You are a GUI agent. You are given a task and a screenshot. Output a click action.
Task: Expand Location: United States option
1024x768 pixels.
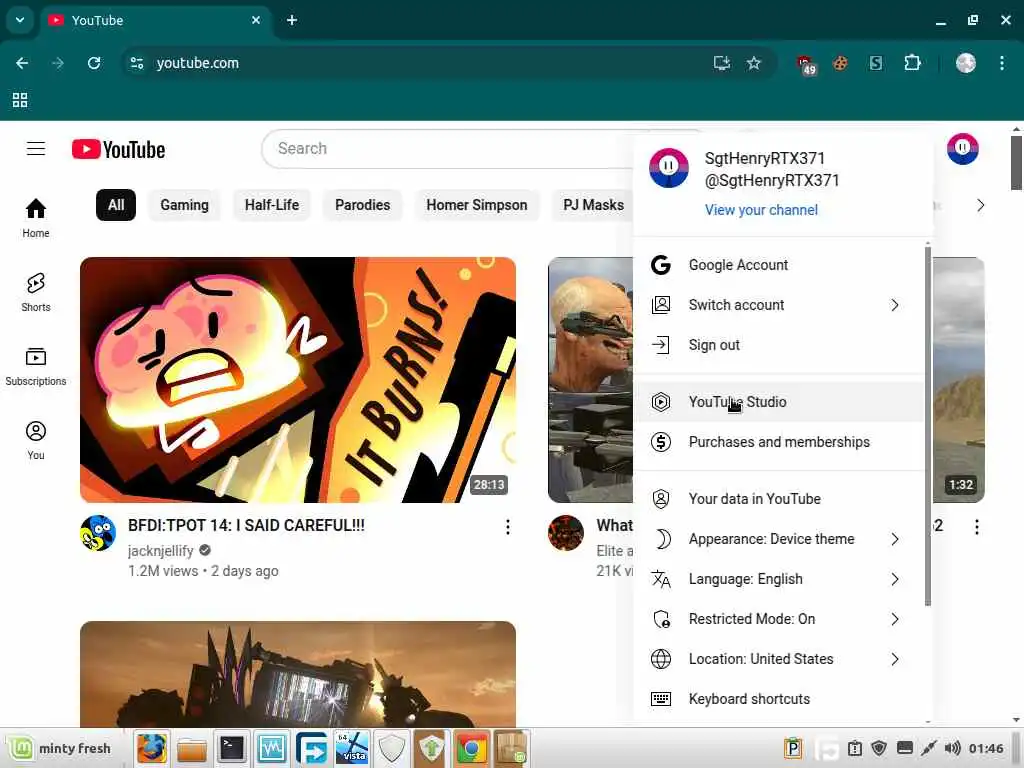(x=778, y=659)
